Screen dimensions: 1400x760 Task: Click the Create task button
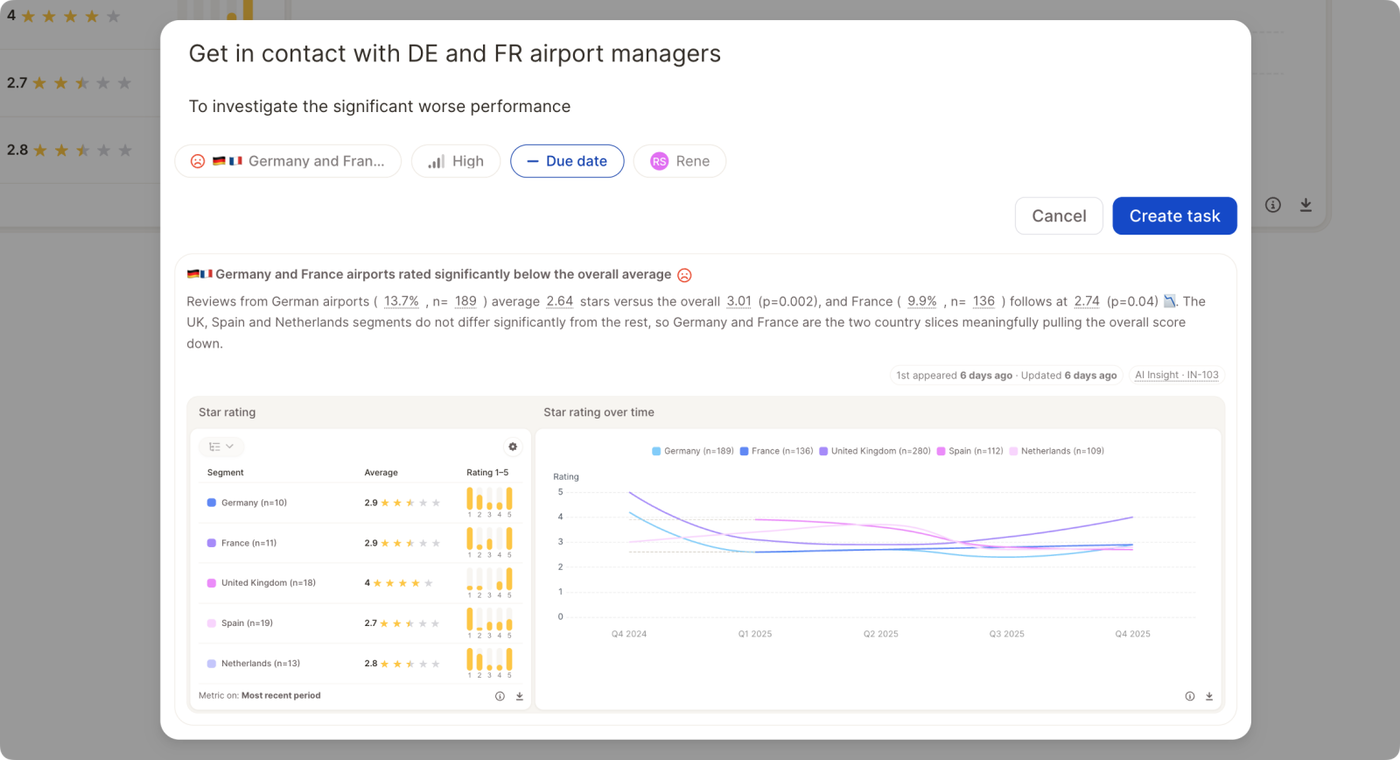[x=1175, y=216]
